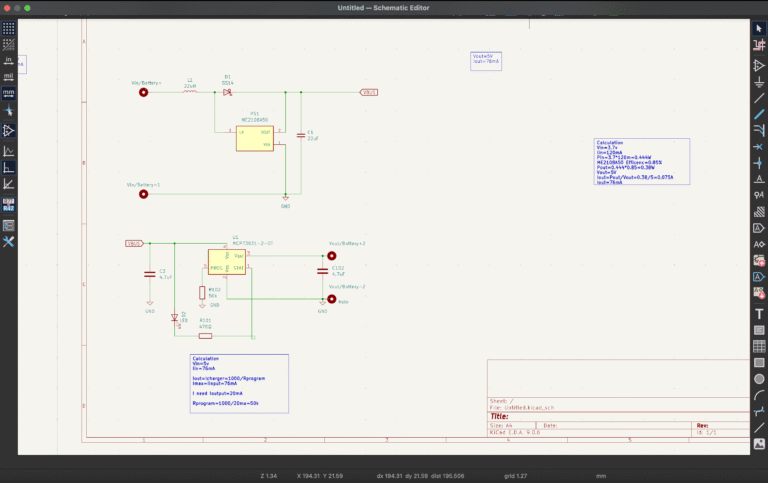Select the arrow selection tool
Screen dimensions: 768x483
click(x=759, y=28)
